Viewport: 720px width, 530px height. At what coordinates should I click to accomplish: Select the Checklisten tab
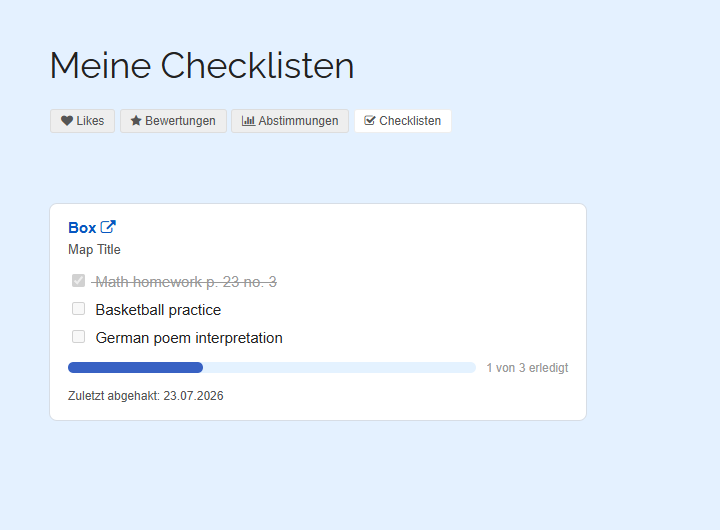click(403, 121)
